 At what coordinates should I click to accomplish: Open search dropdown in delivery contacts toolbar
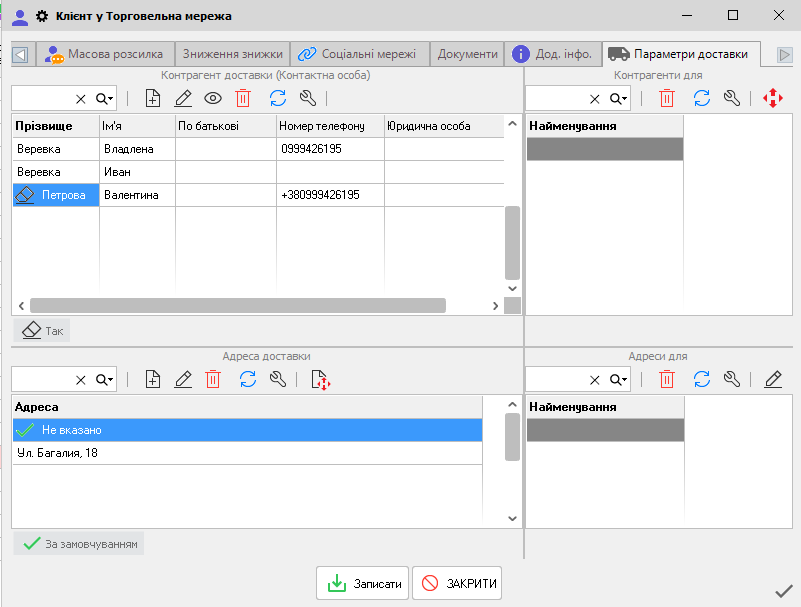coord(105,98)
